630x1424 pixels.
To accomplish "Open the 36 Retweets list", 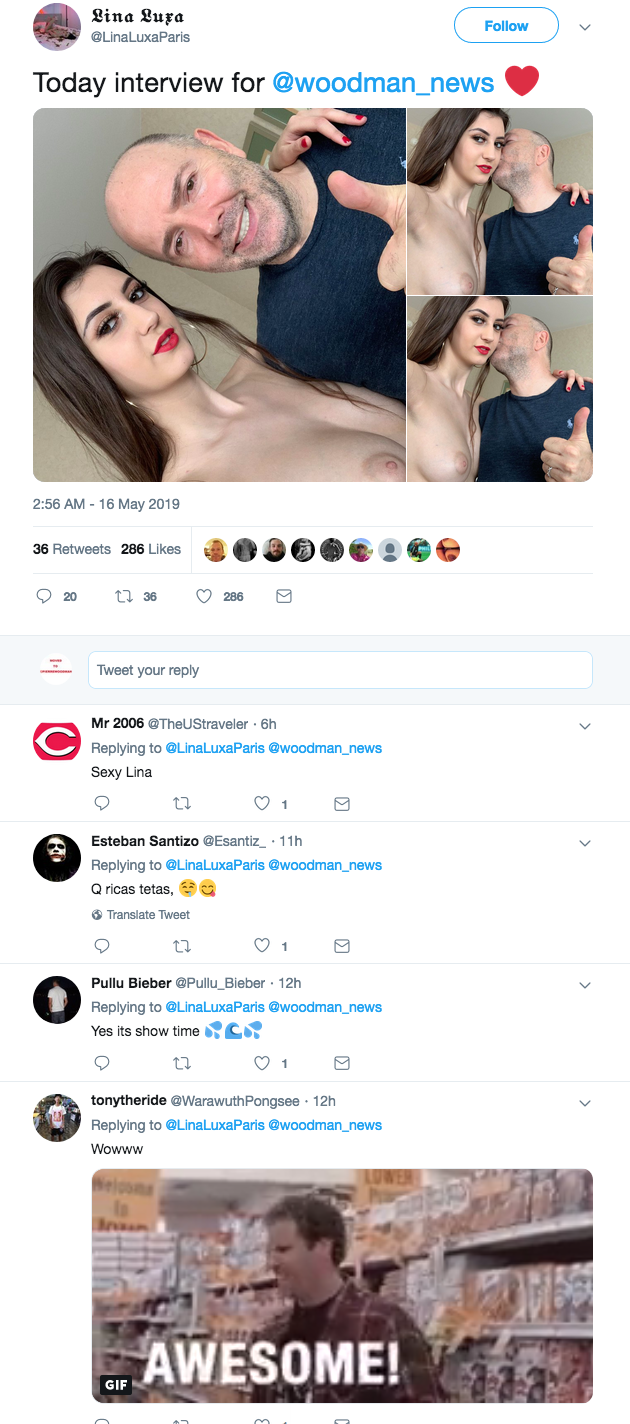I will point(72,549).
